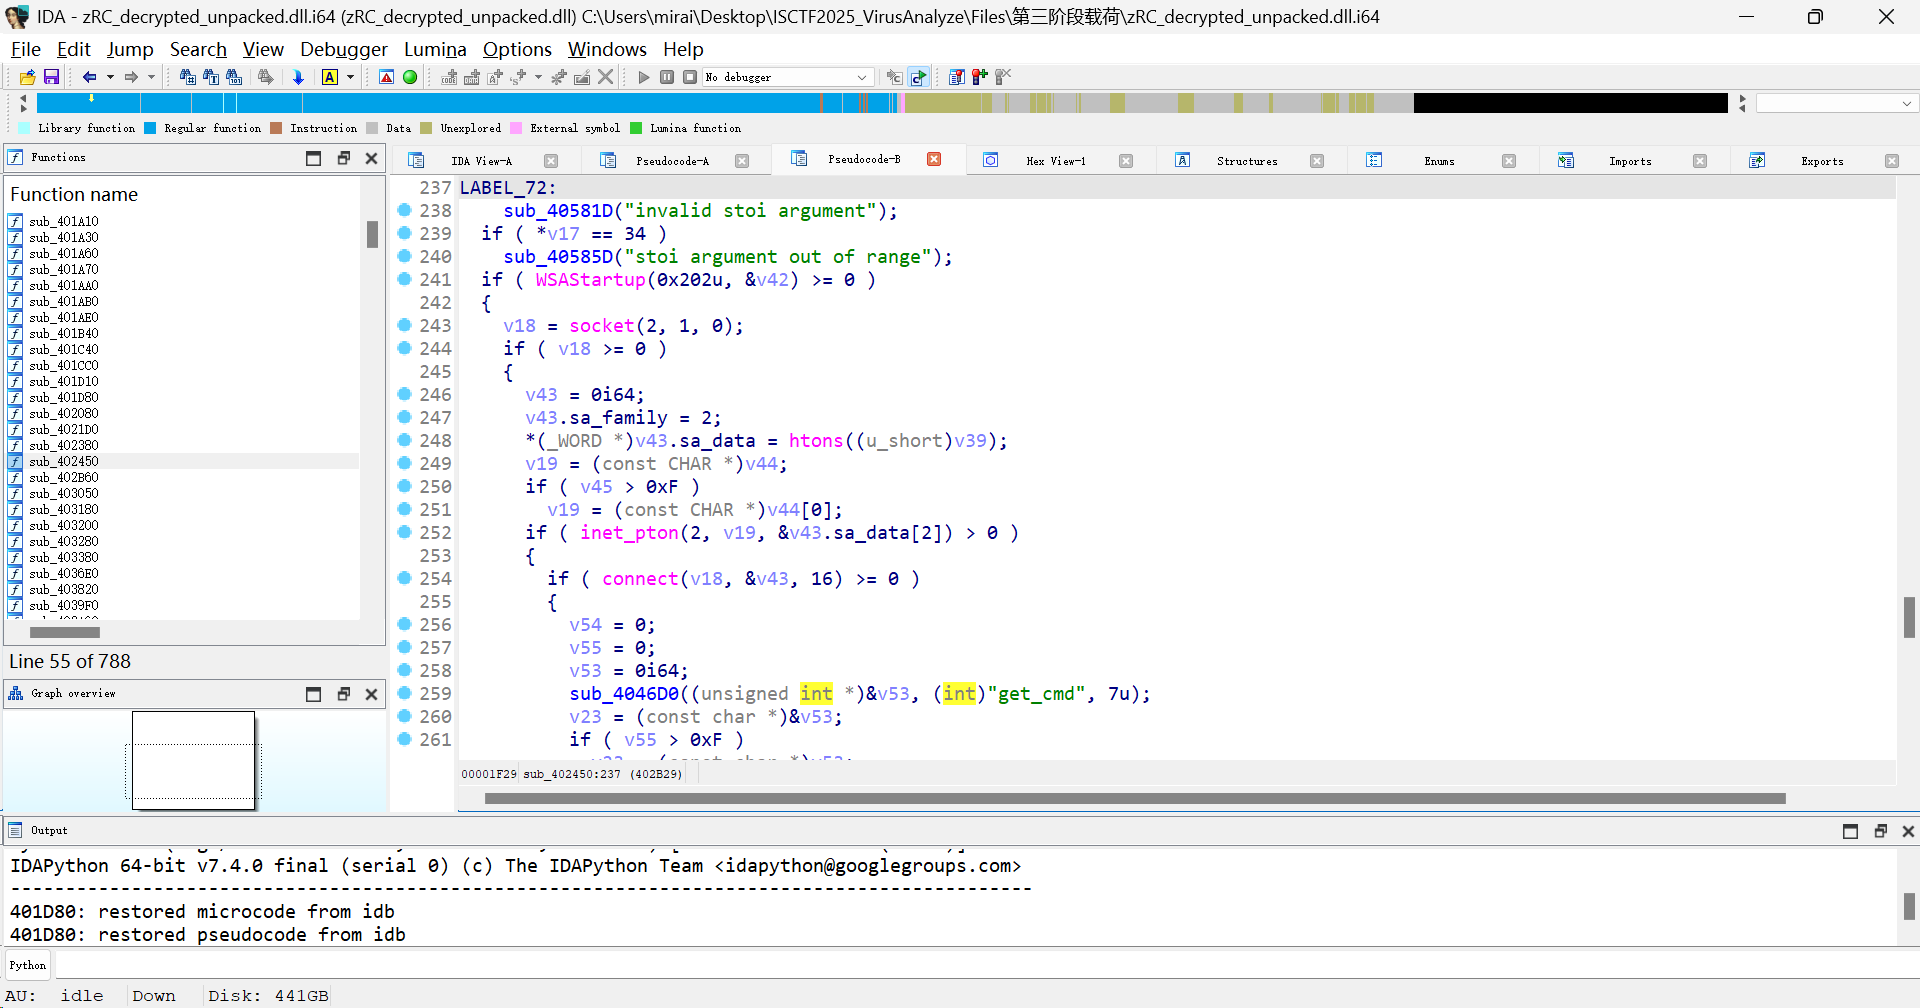Click the yellow 'A' text style icon

[x=330, y=77]
